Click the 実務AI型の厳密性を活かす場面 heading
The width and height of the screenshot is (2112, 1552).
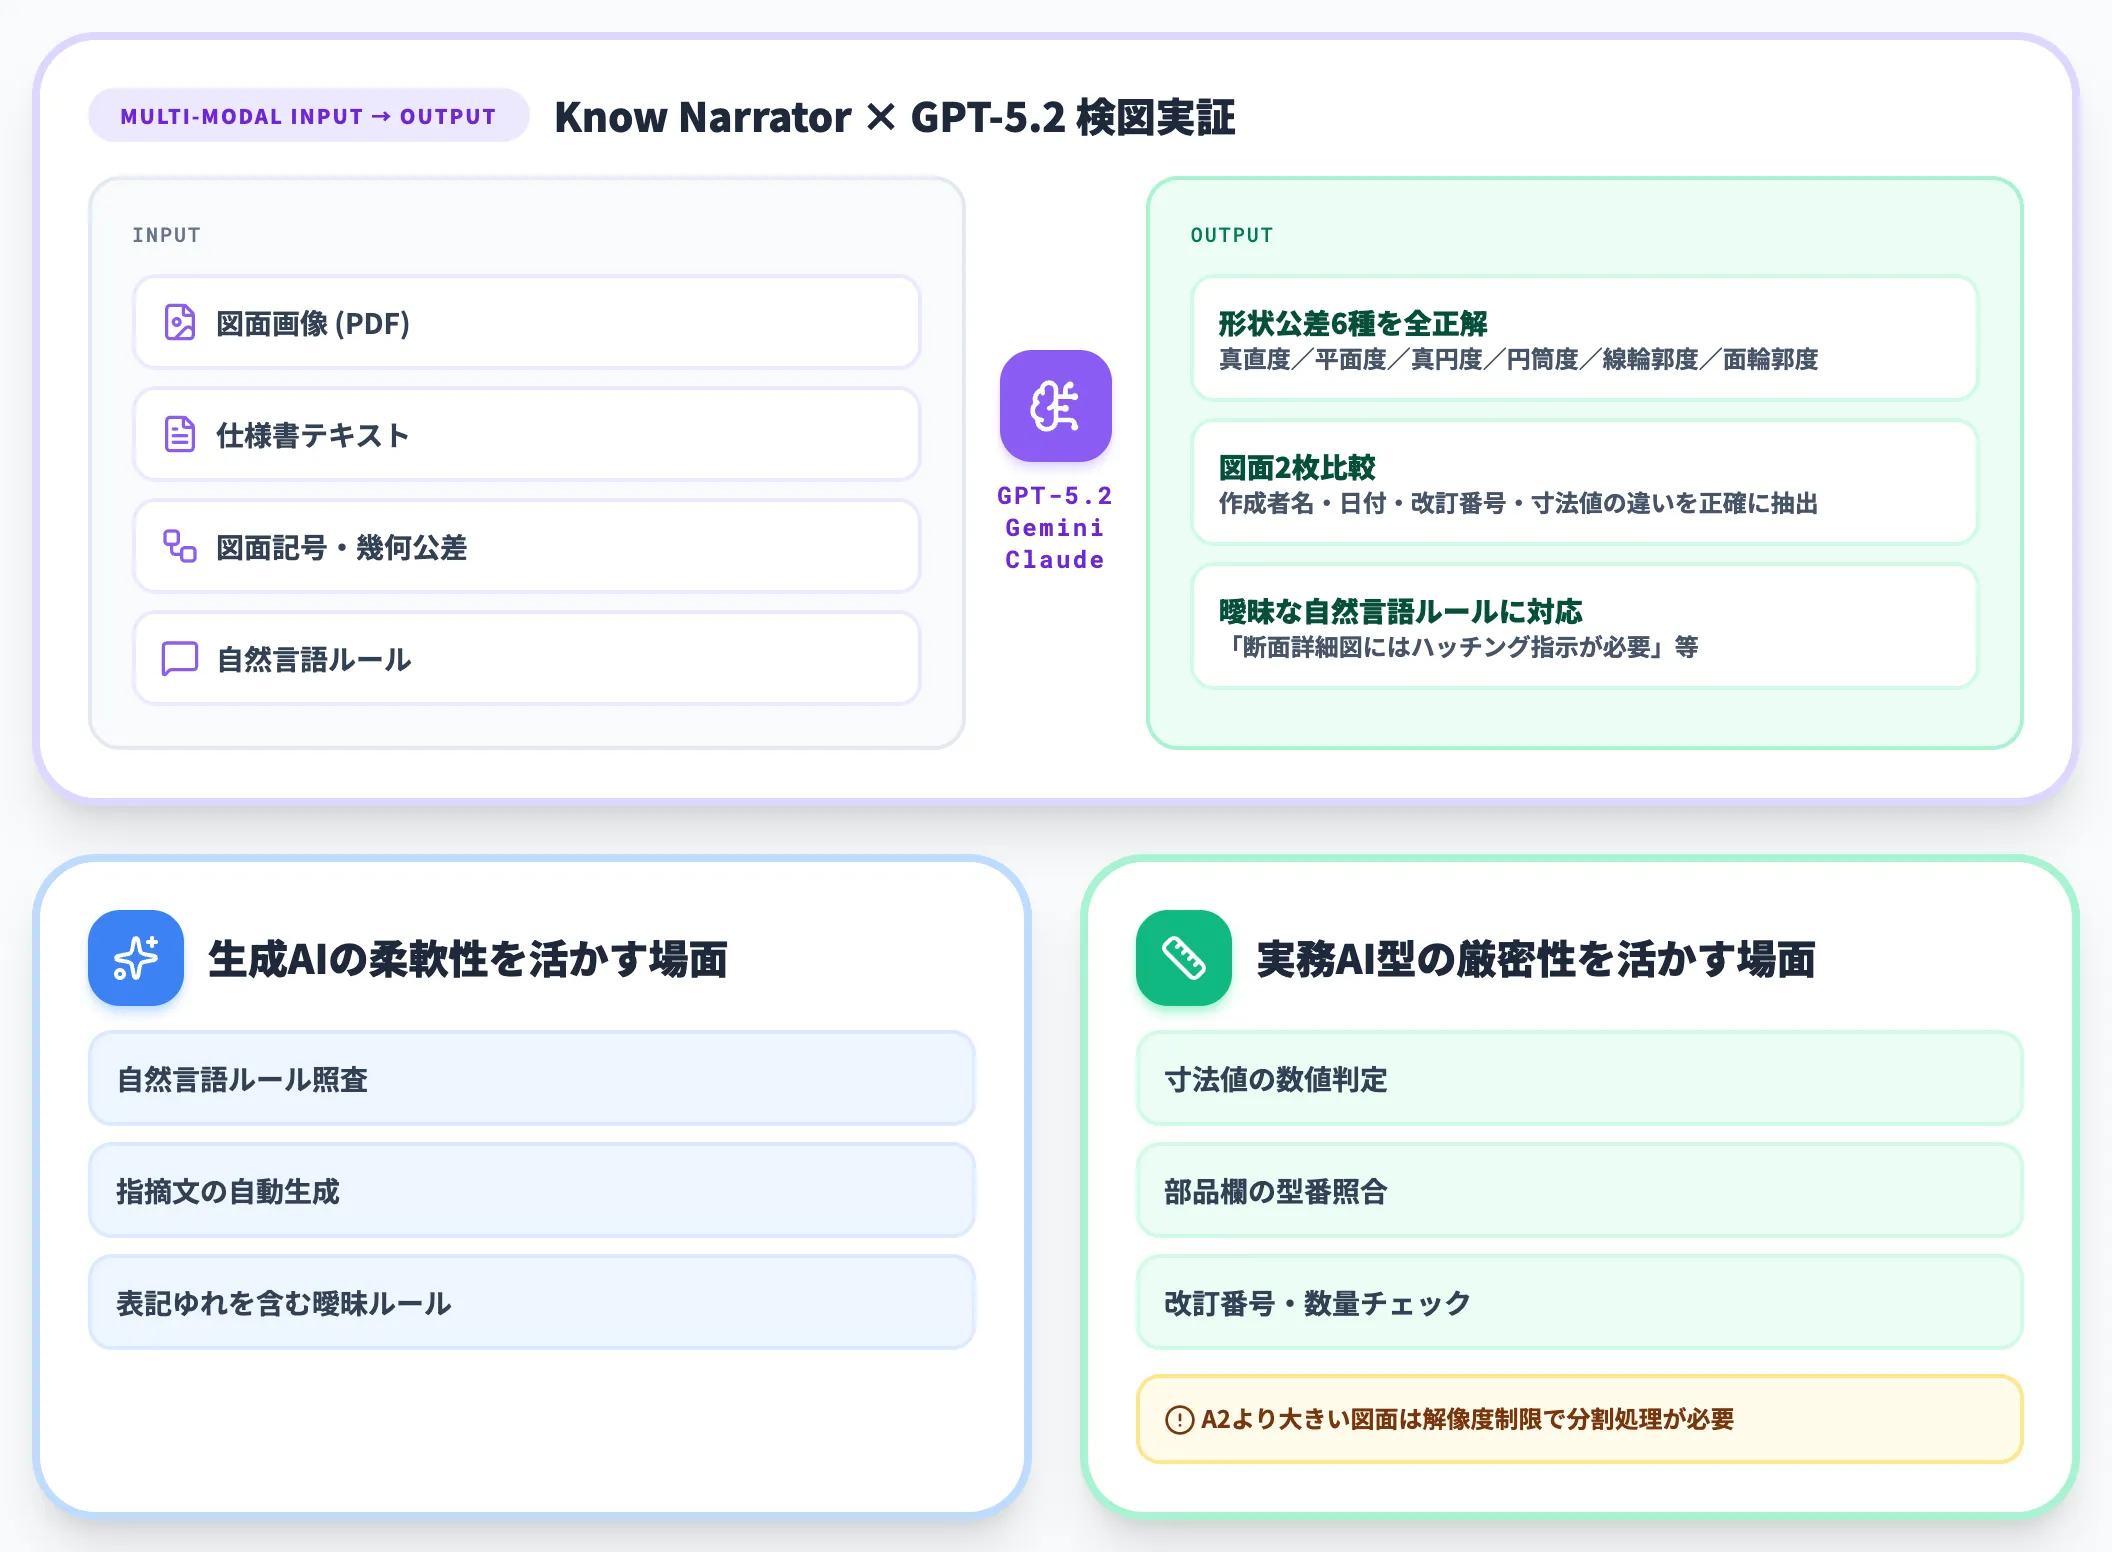pos(1536,959)
